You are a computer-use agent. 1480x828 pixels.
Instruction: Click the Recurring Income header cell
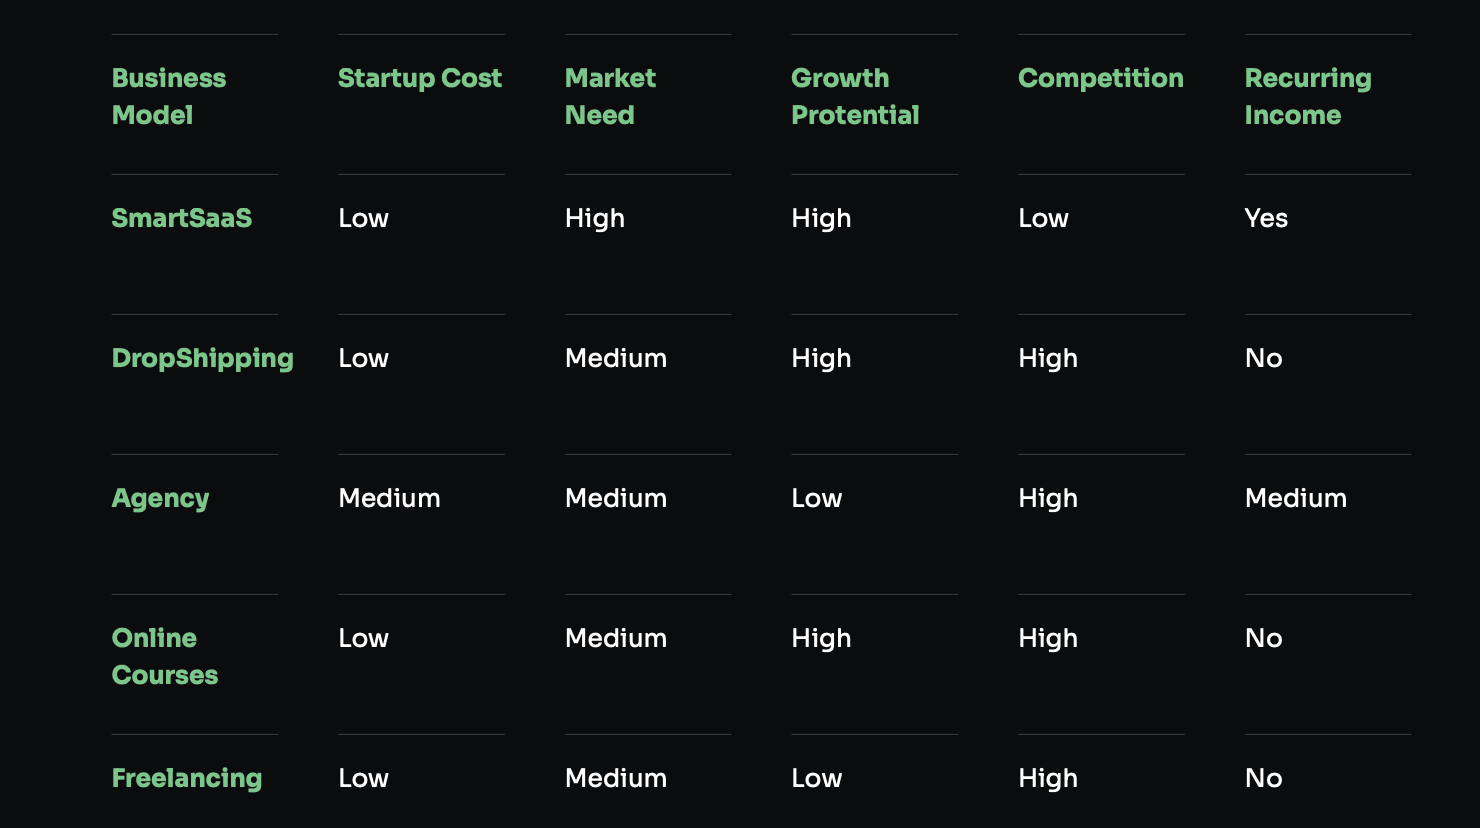[1308, 96]
